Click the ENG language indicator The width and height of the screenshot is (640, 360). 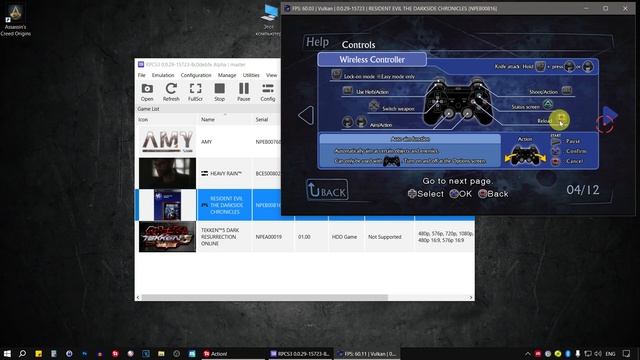[610, 354]
